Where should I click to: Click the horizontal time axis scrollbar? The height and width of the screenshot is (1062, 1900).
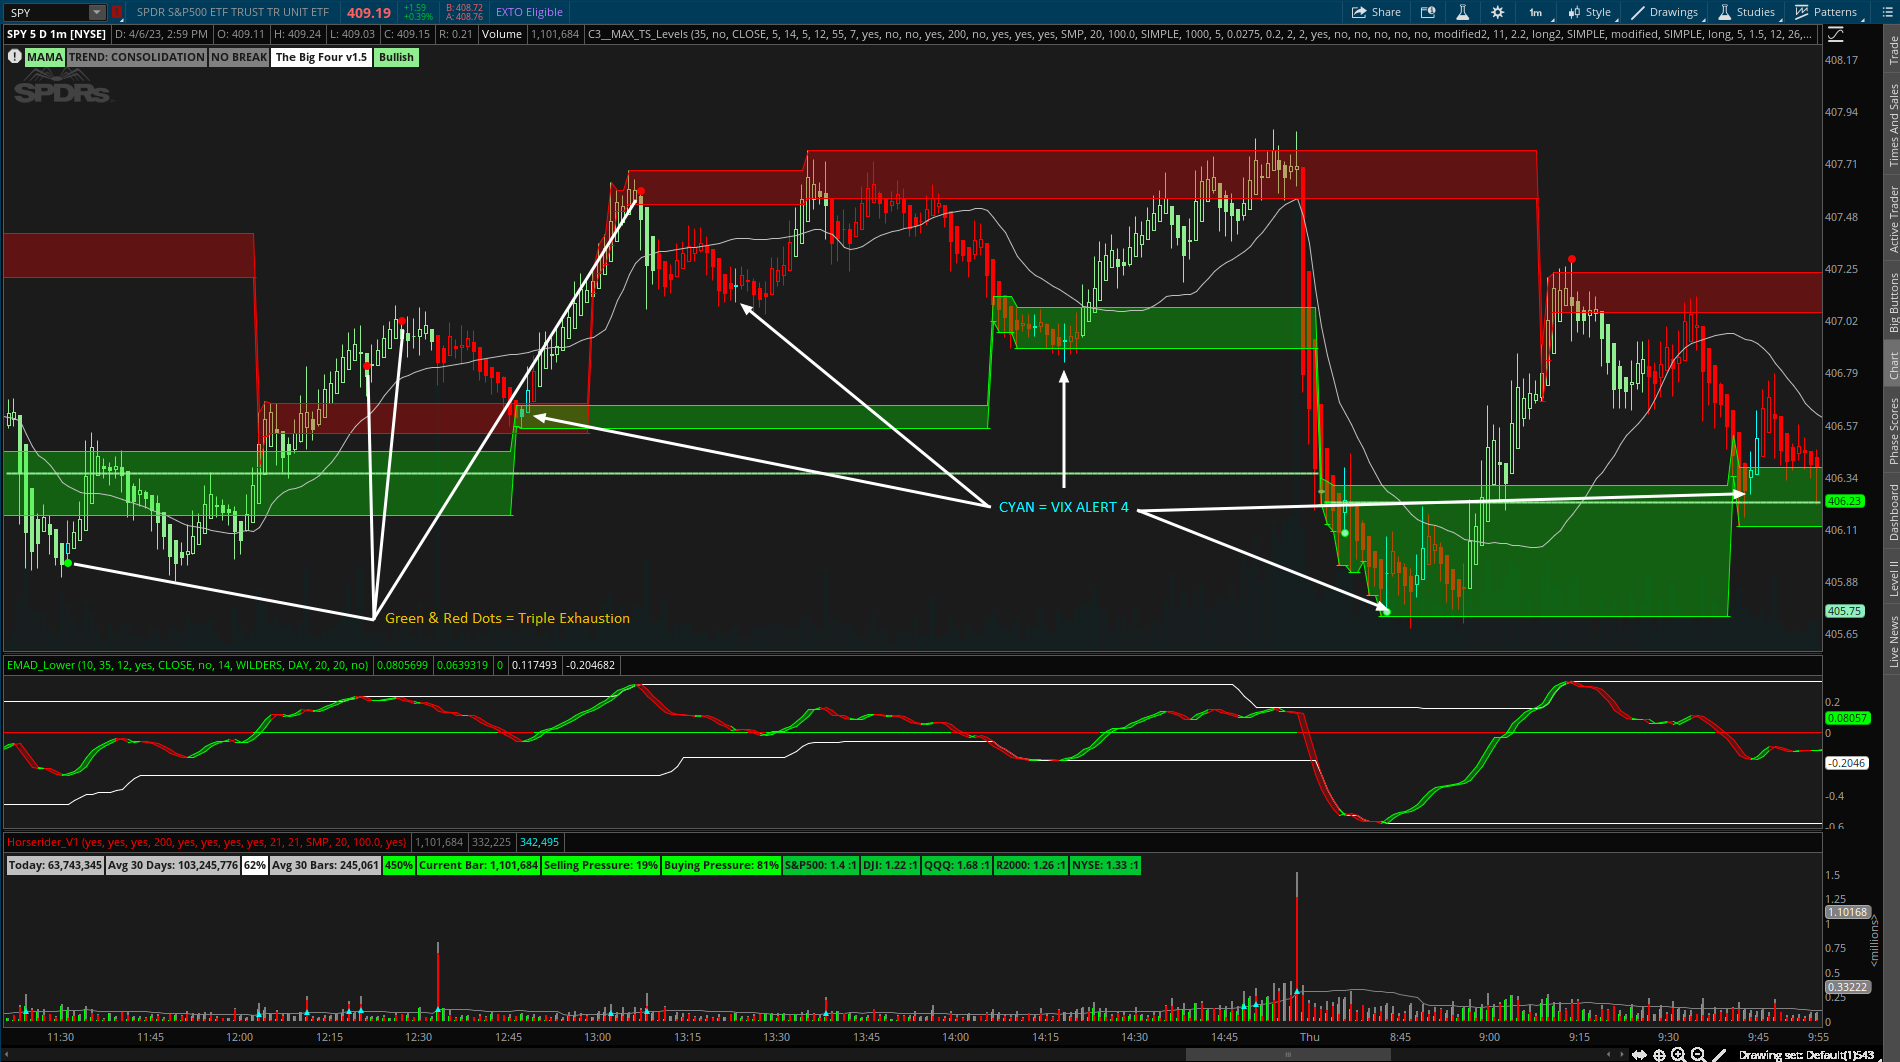[x=1287, y=1054]
